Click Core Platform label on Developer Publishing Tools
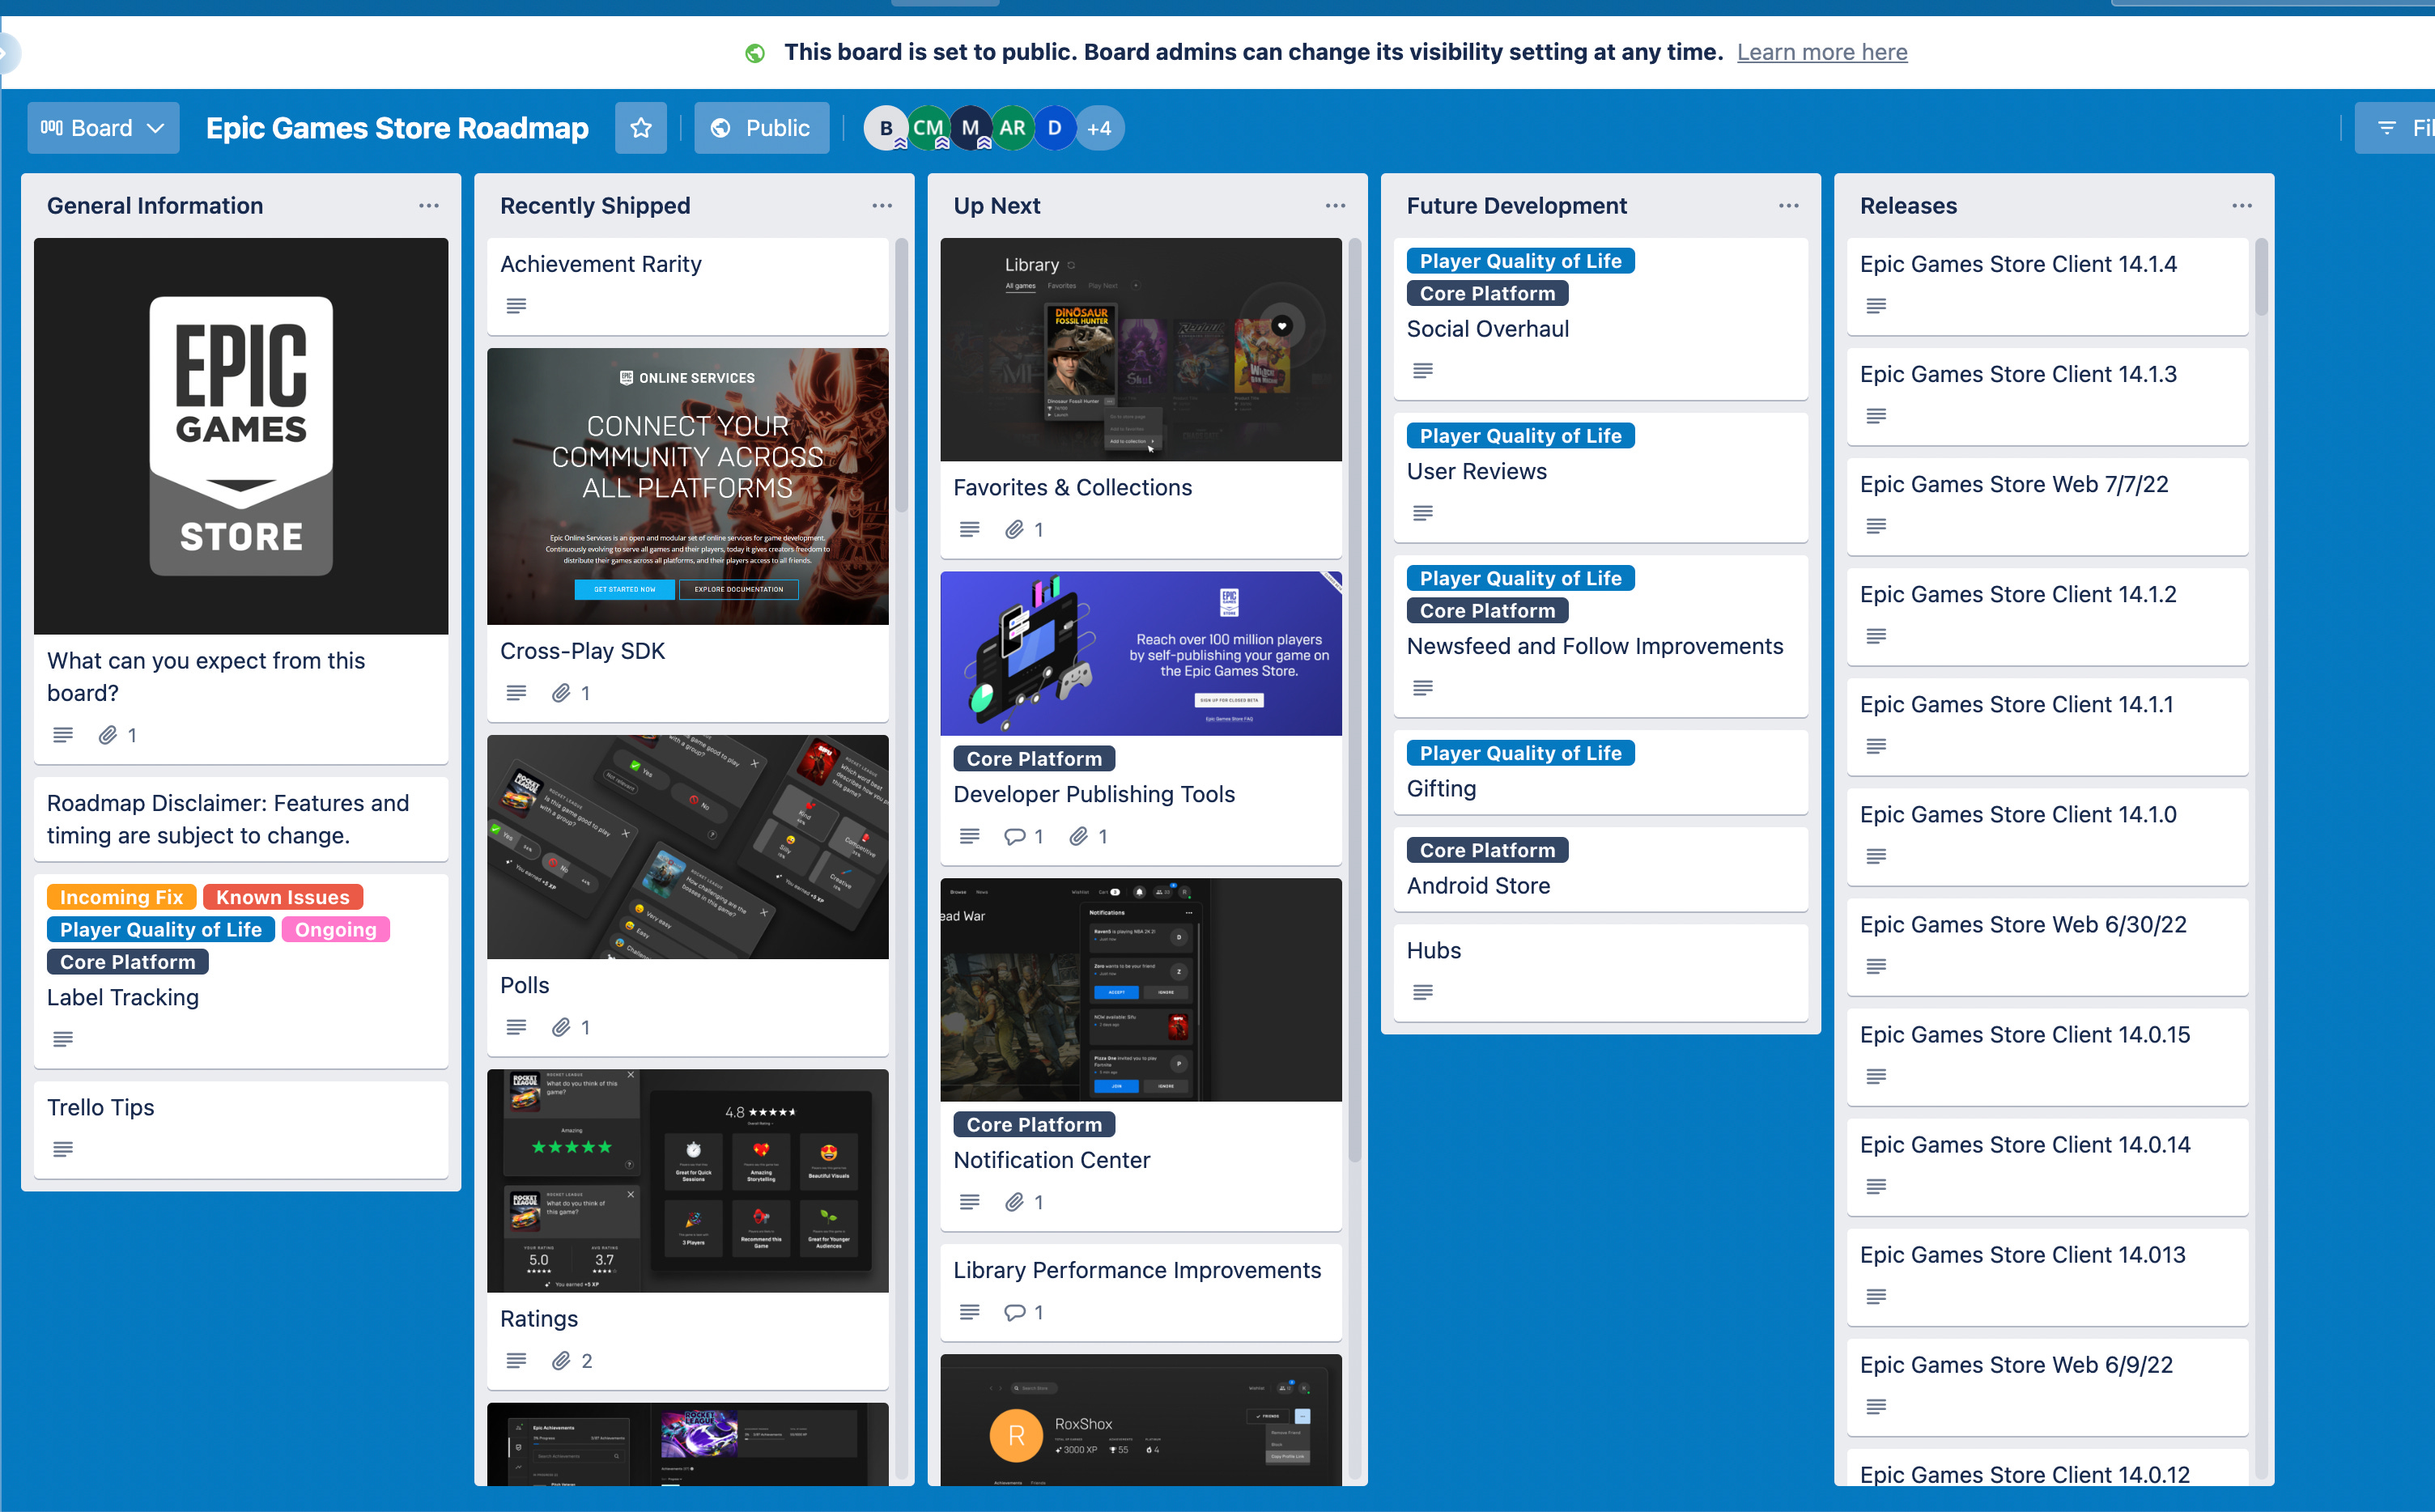Viewport: 2435px width, 1512px height. click(x=1034, y=758)
